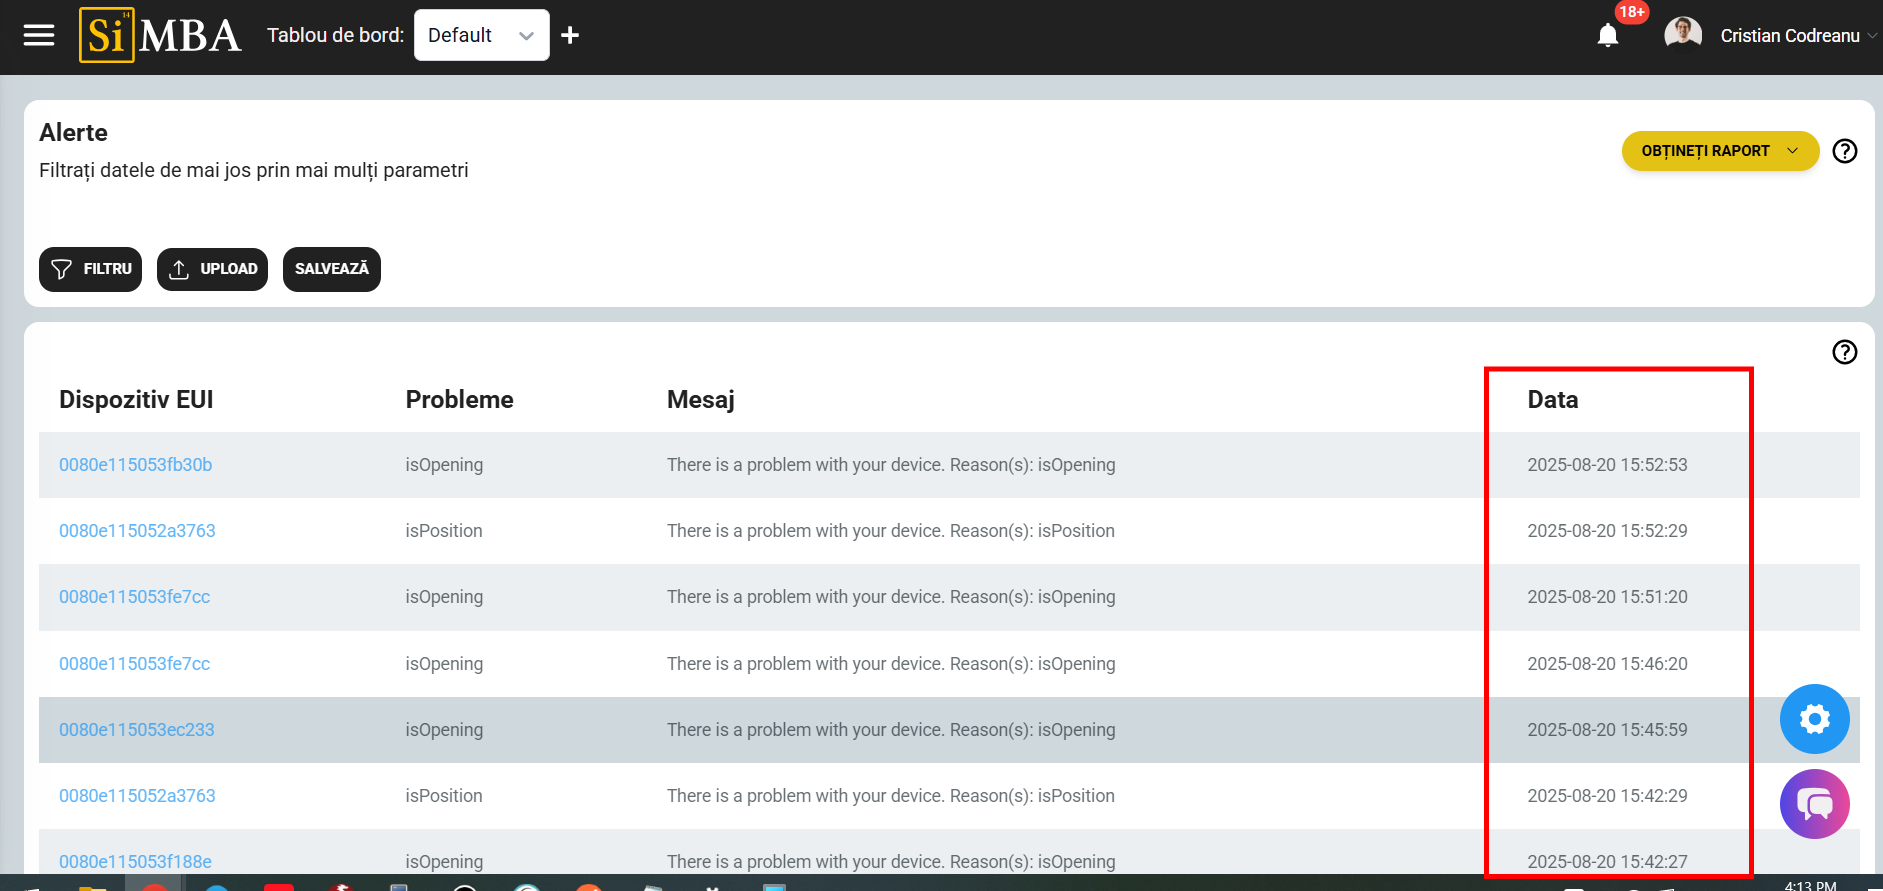Open device 0080e115053ec233 link

click(136, 730)
